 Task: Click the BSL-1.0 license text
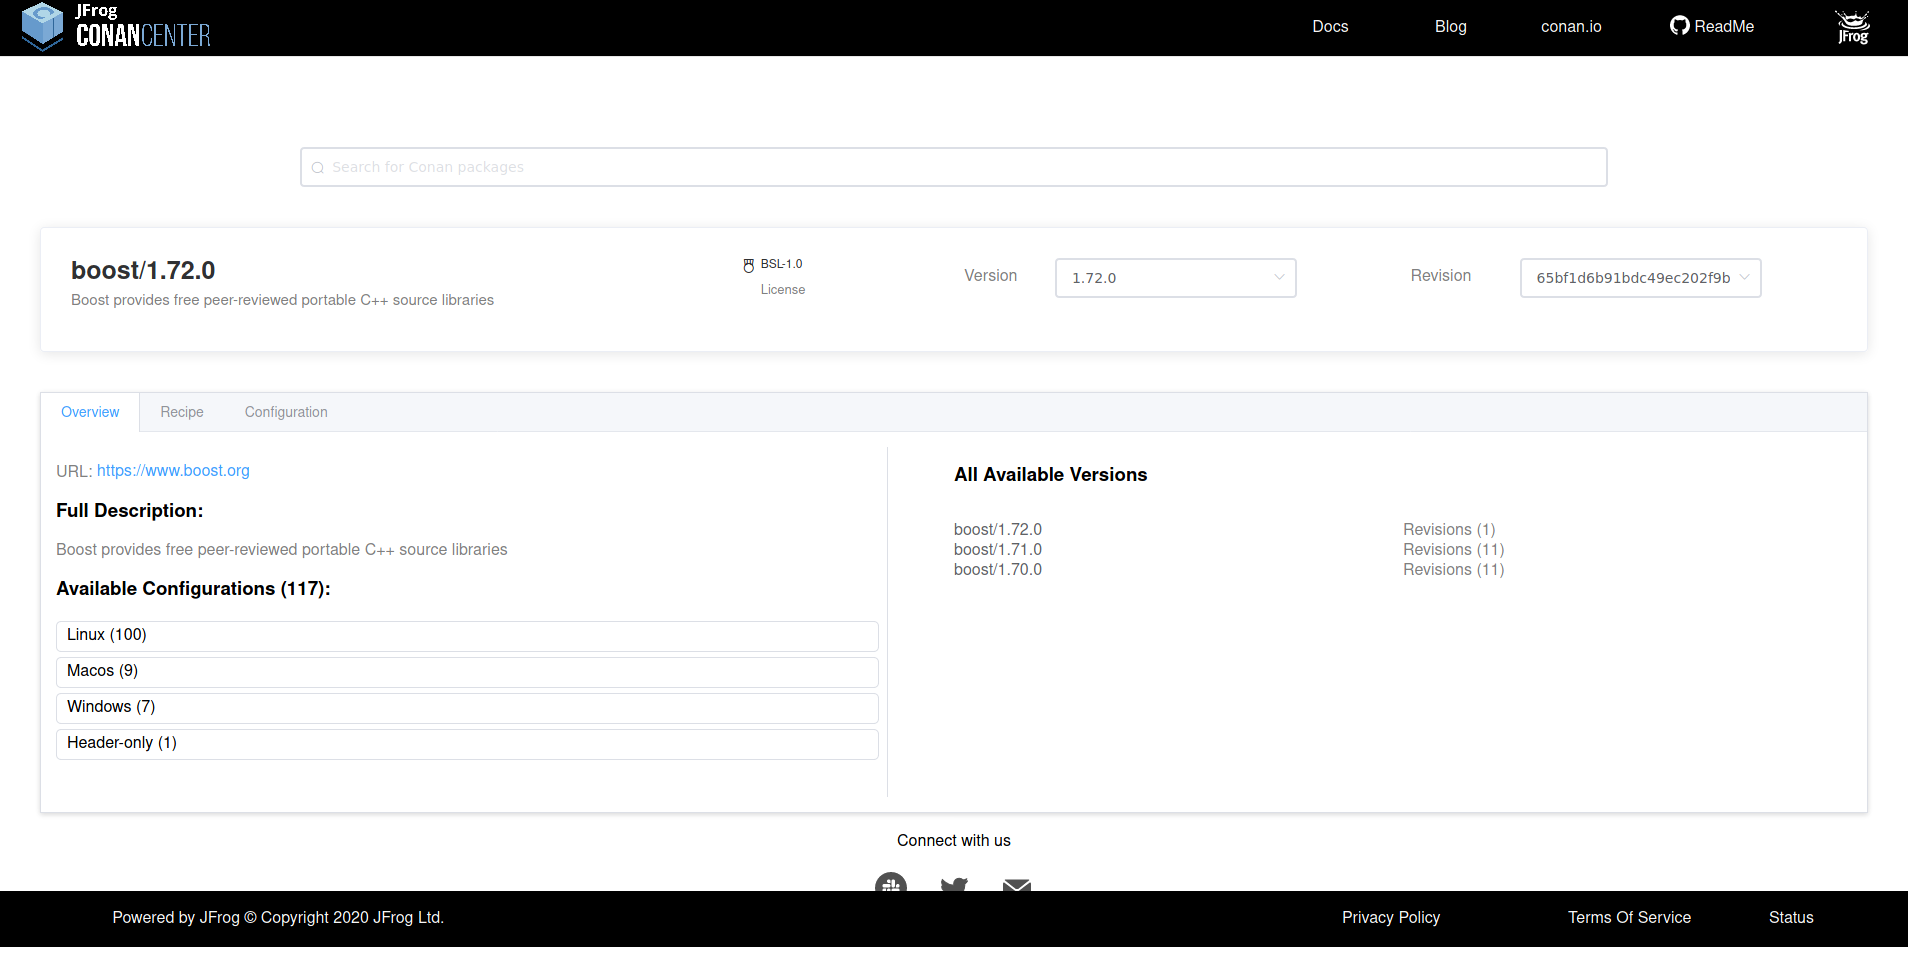pos(781,264)
